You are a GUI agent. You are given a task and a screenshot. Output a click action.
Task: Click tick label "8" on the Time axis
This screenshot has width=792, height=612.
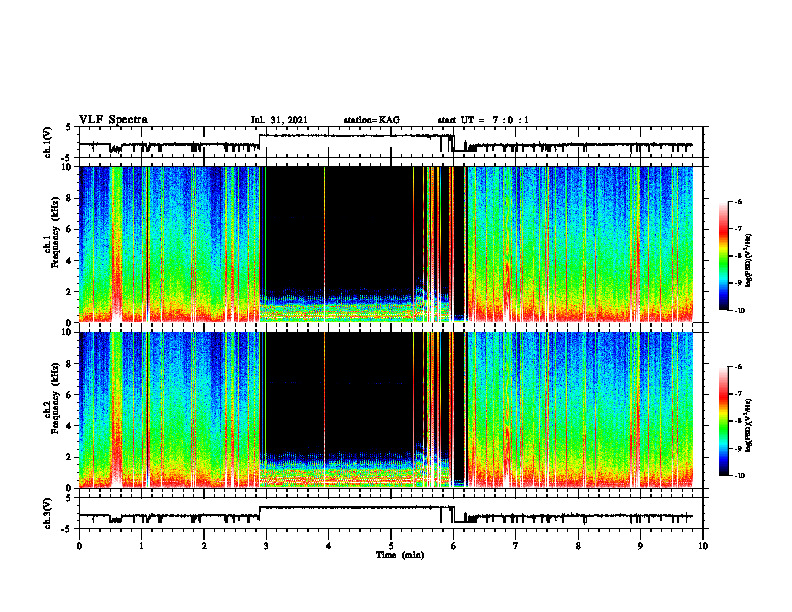tap(578, 546)
